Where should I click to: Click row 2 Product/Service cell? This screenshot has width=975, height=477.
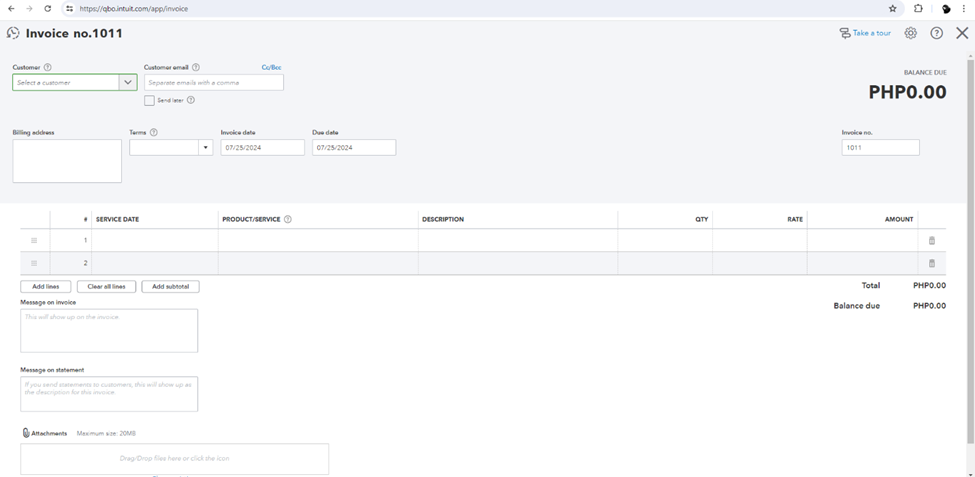[x=318, y=263]
